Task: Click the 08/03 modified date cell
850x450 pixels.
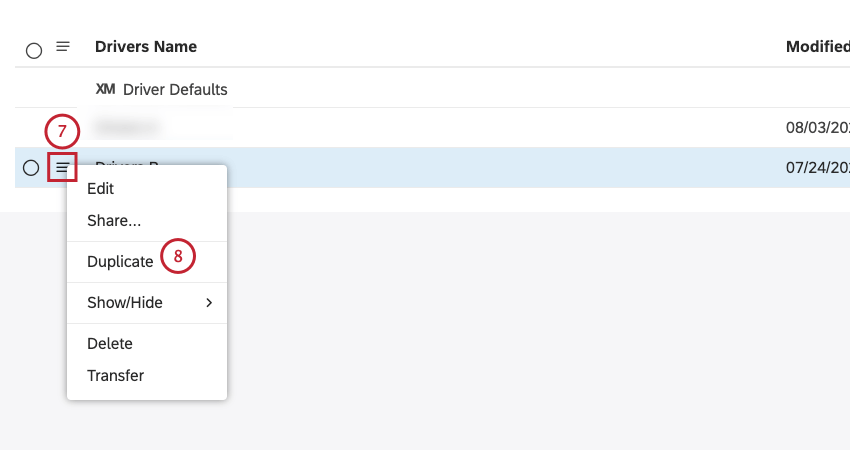Action: point(817,127)
